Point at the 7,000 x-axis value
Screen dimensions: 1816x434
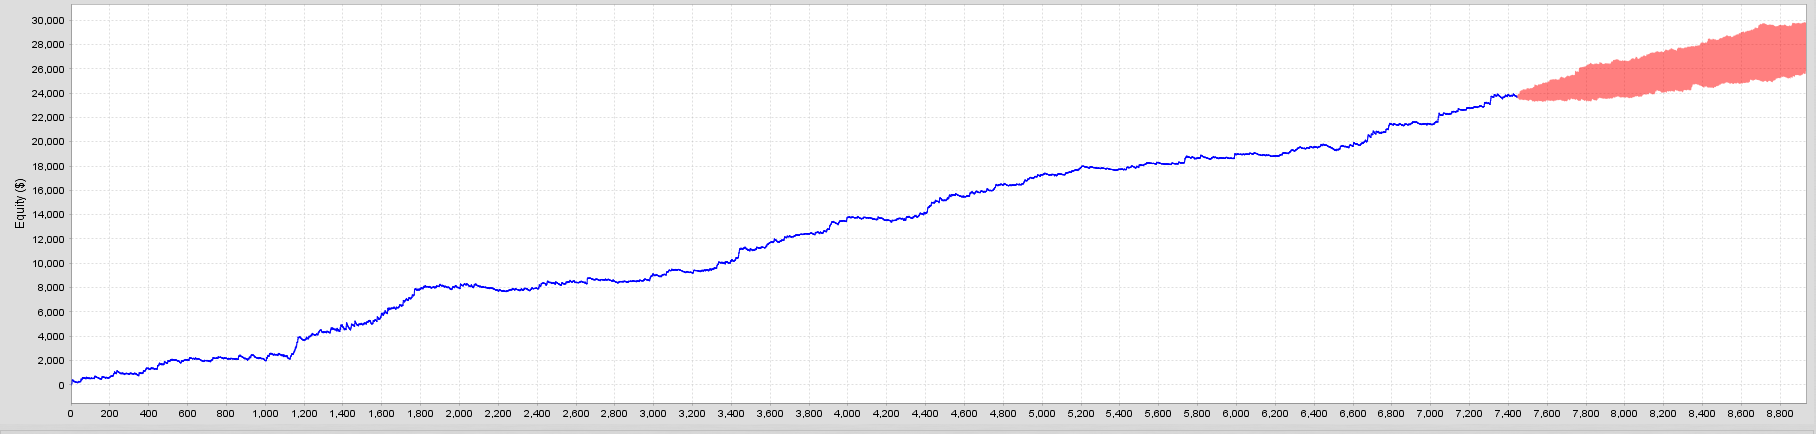1430,413
